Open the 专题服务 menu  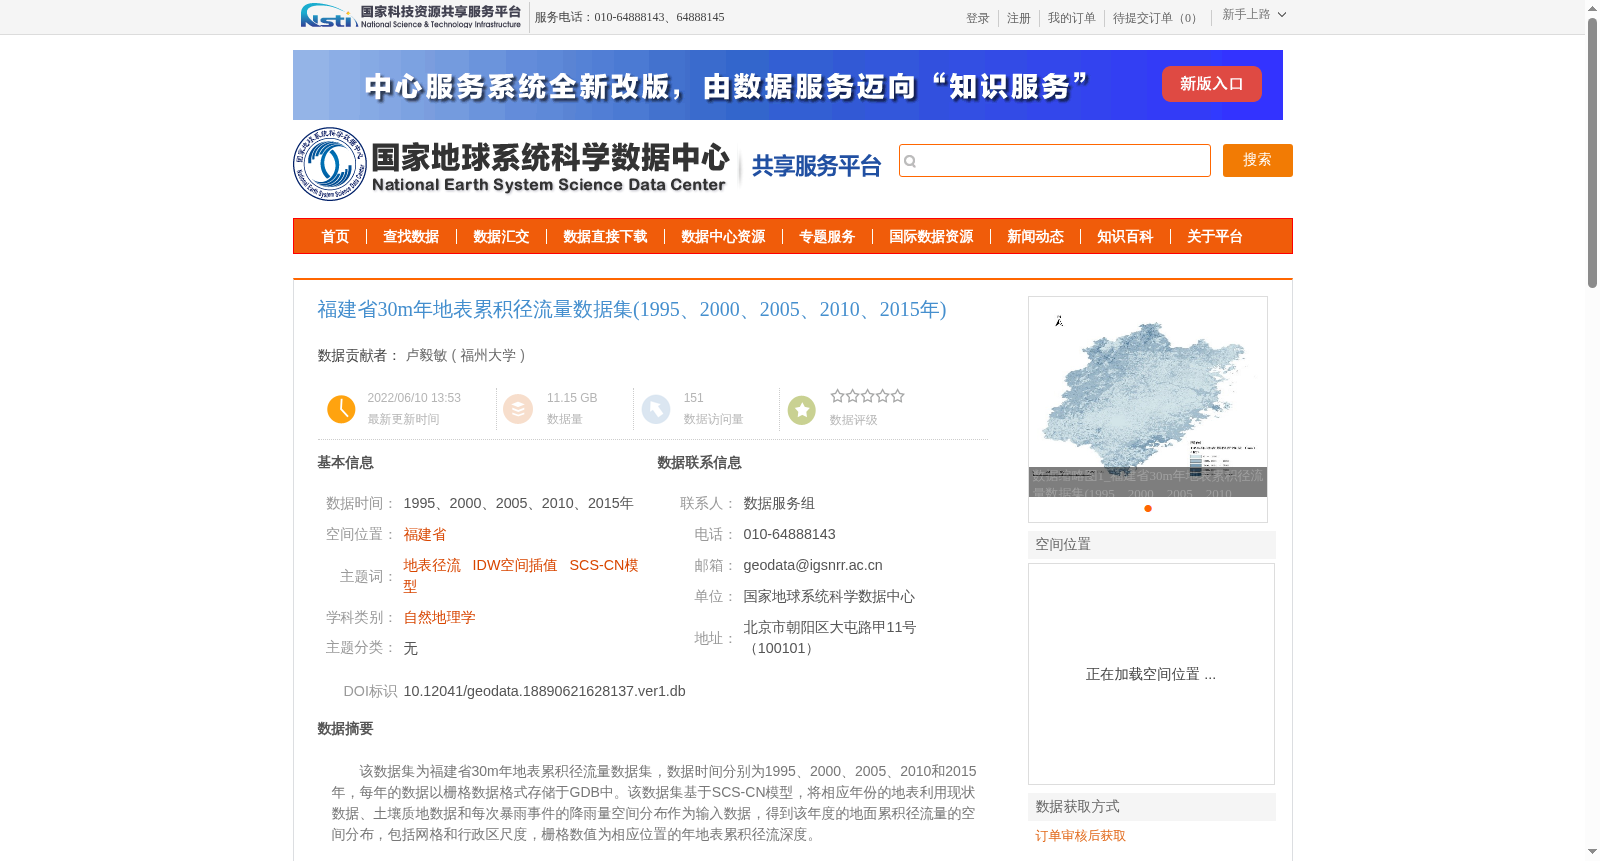pyautogui.click(x=827, y=236)
